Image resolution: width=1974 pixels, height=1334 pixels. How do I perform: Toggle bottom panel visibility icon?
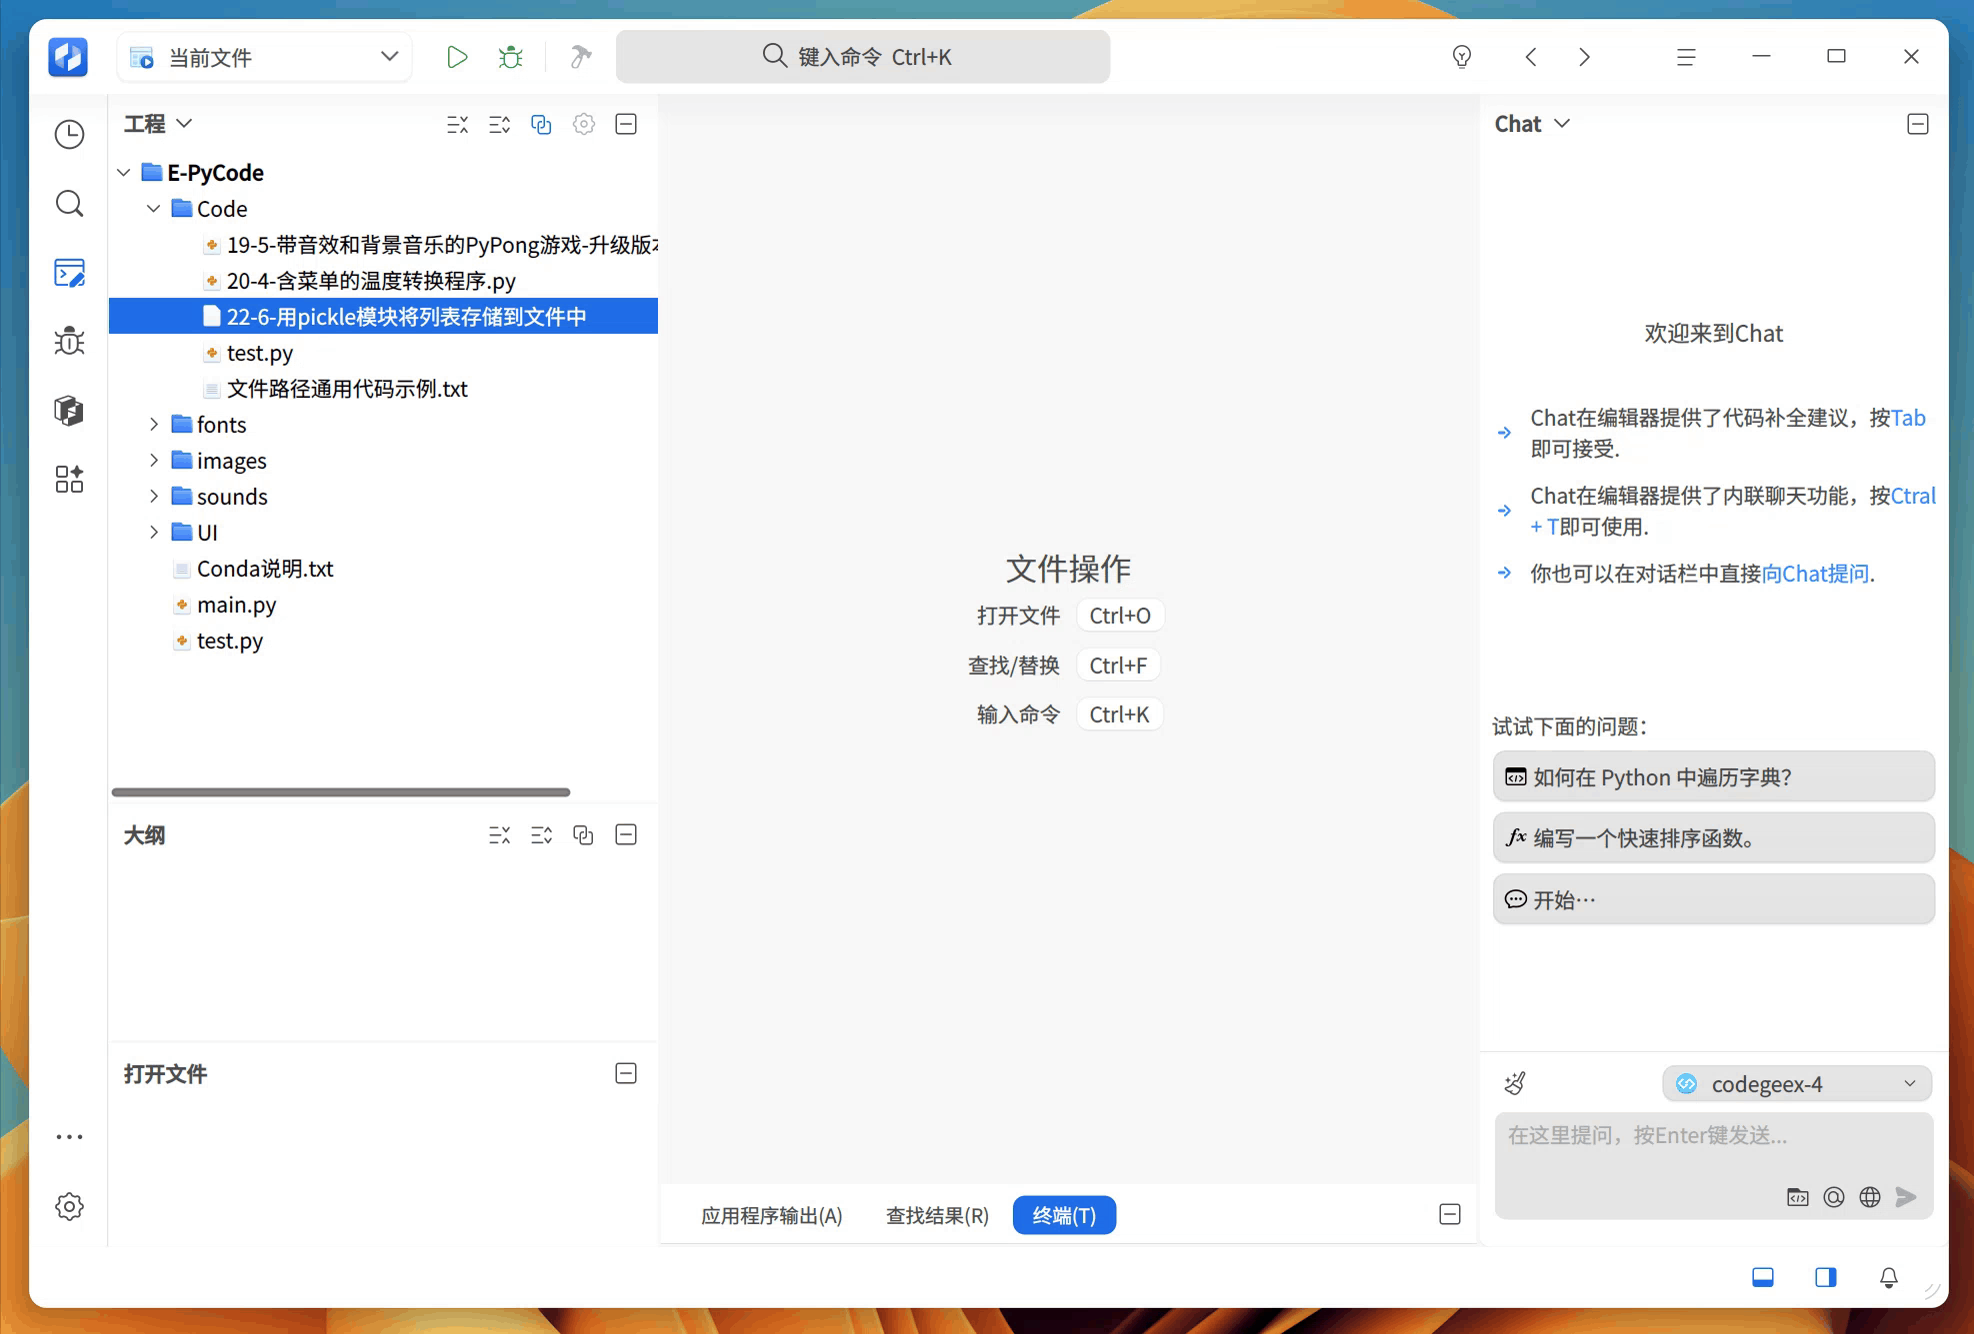[1763, 1277]
